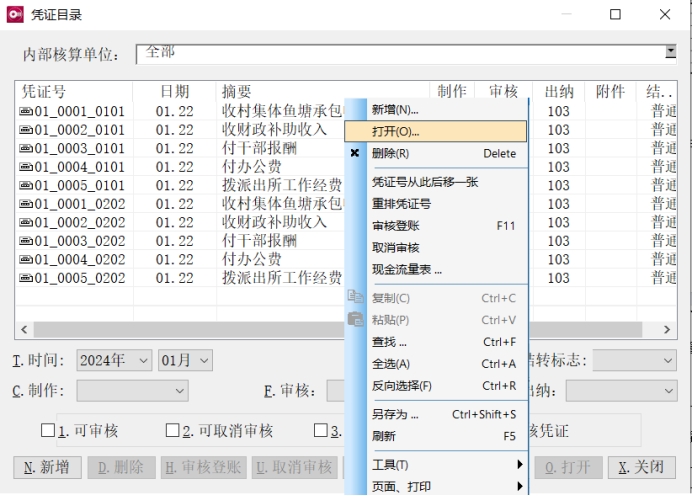Click the black X delete icon in context menu

pyautogui.click(x=355, y=154)
